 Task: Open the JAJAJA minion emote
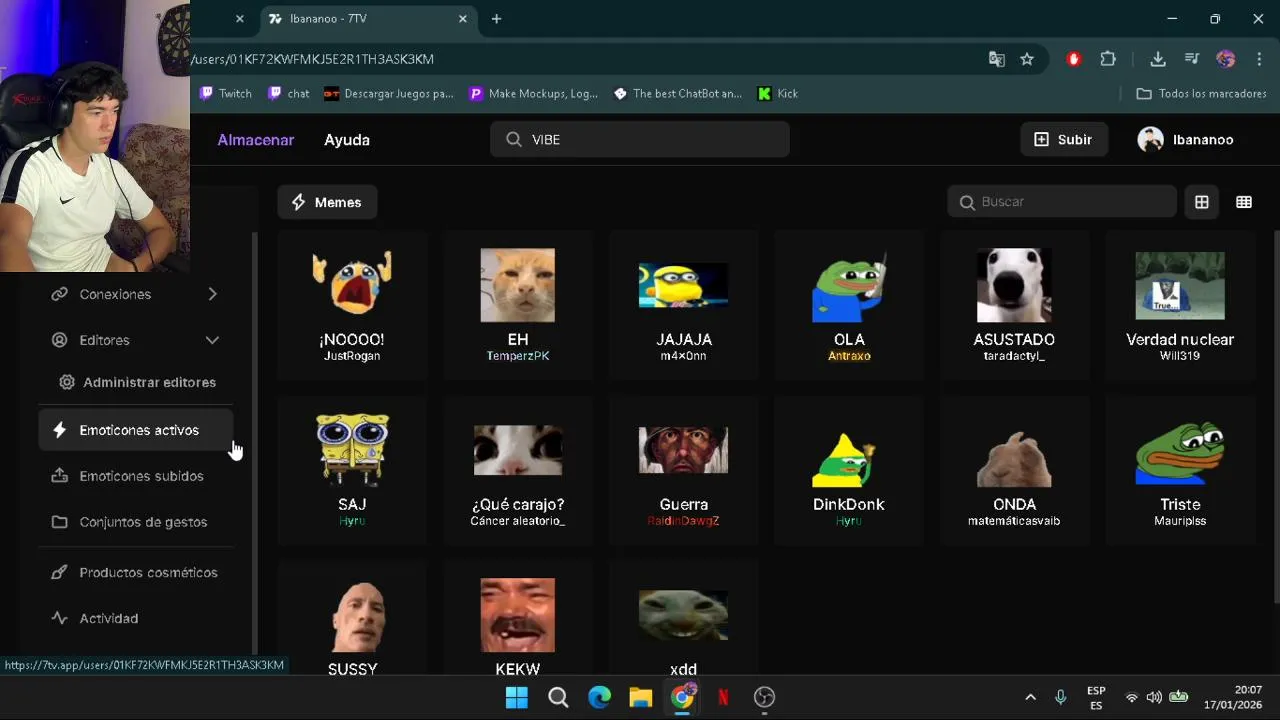[x=684, y=305]
